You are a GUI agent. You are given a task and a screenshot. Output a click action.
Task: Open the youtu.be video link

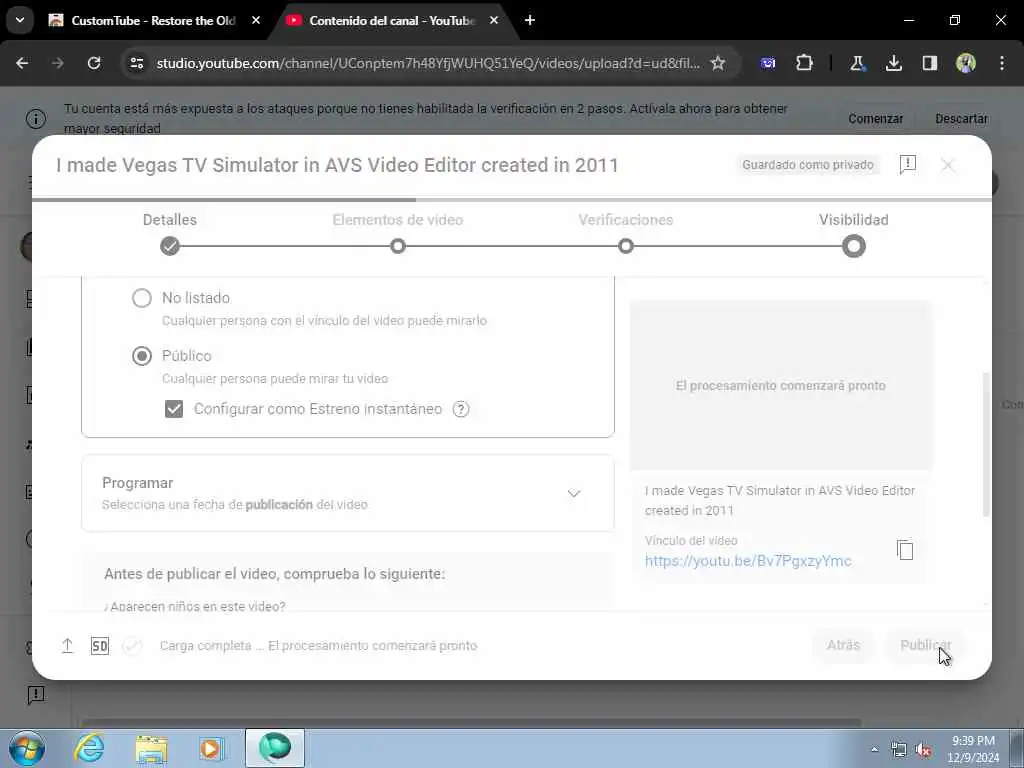pos(748,561)
